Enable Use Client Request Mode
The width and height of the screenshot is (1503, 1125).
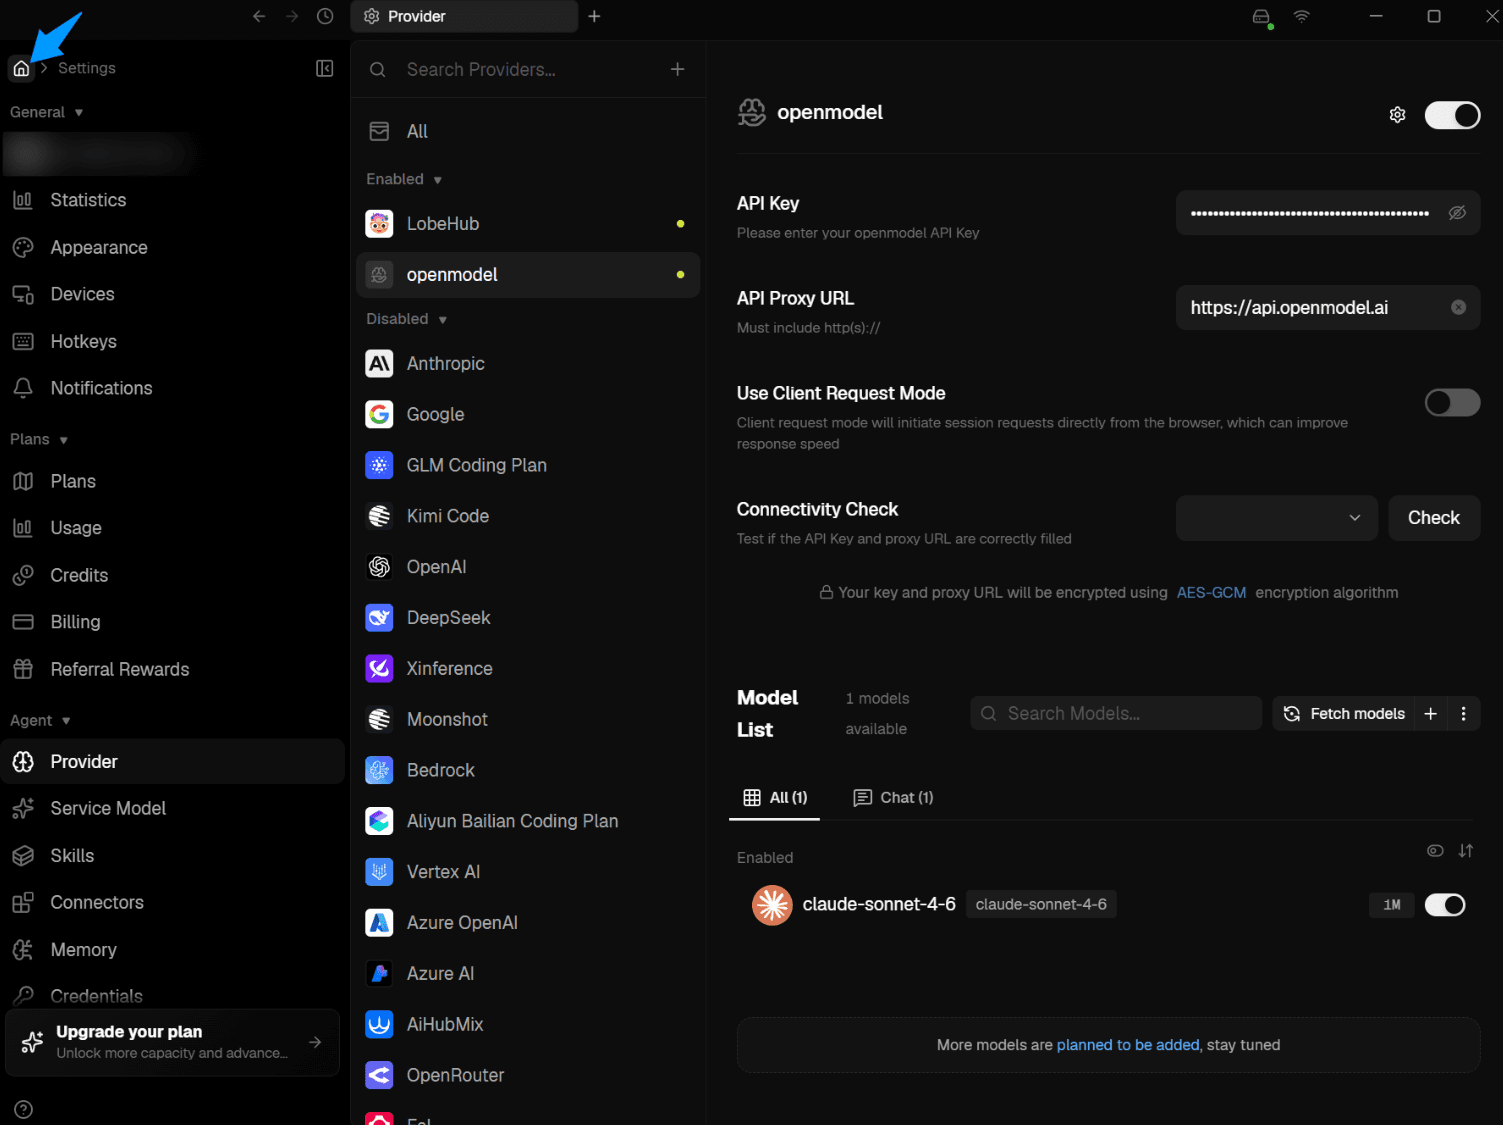tap(1452, 403)
